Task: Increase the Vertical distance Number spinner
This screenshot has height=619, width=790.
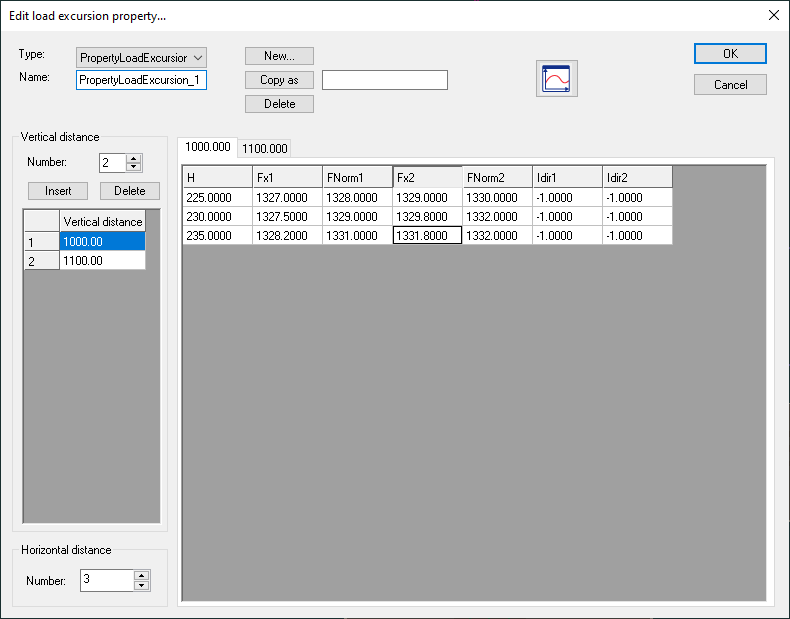Action: [x=134, y=159]
